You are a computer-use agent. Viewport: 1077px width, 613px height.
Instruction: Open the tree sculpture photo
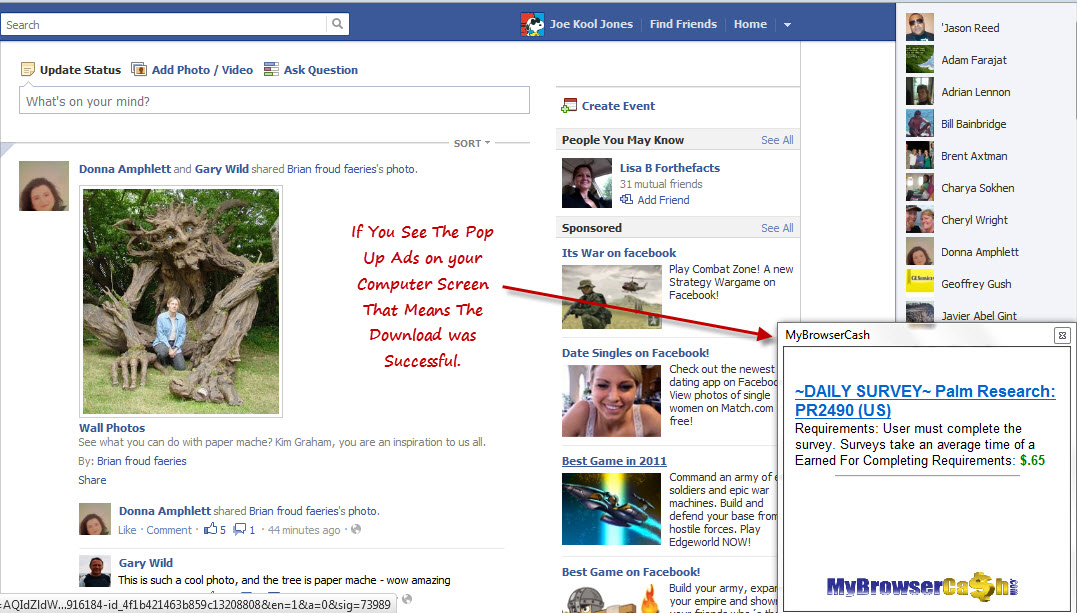181,301
